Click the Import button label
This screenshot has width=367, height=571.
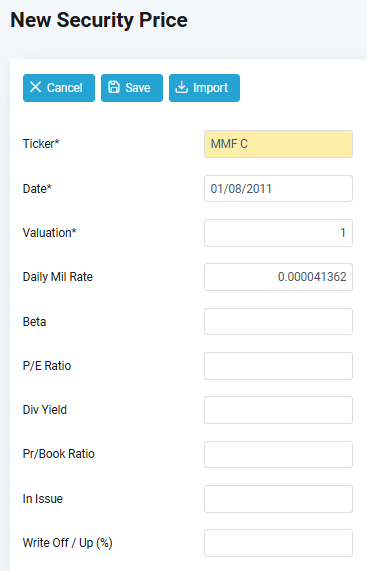pyautogui.click(x=210, y=88)
